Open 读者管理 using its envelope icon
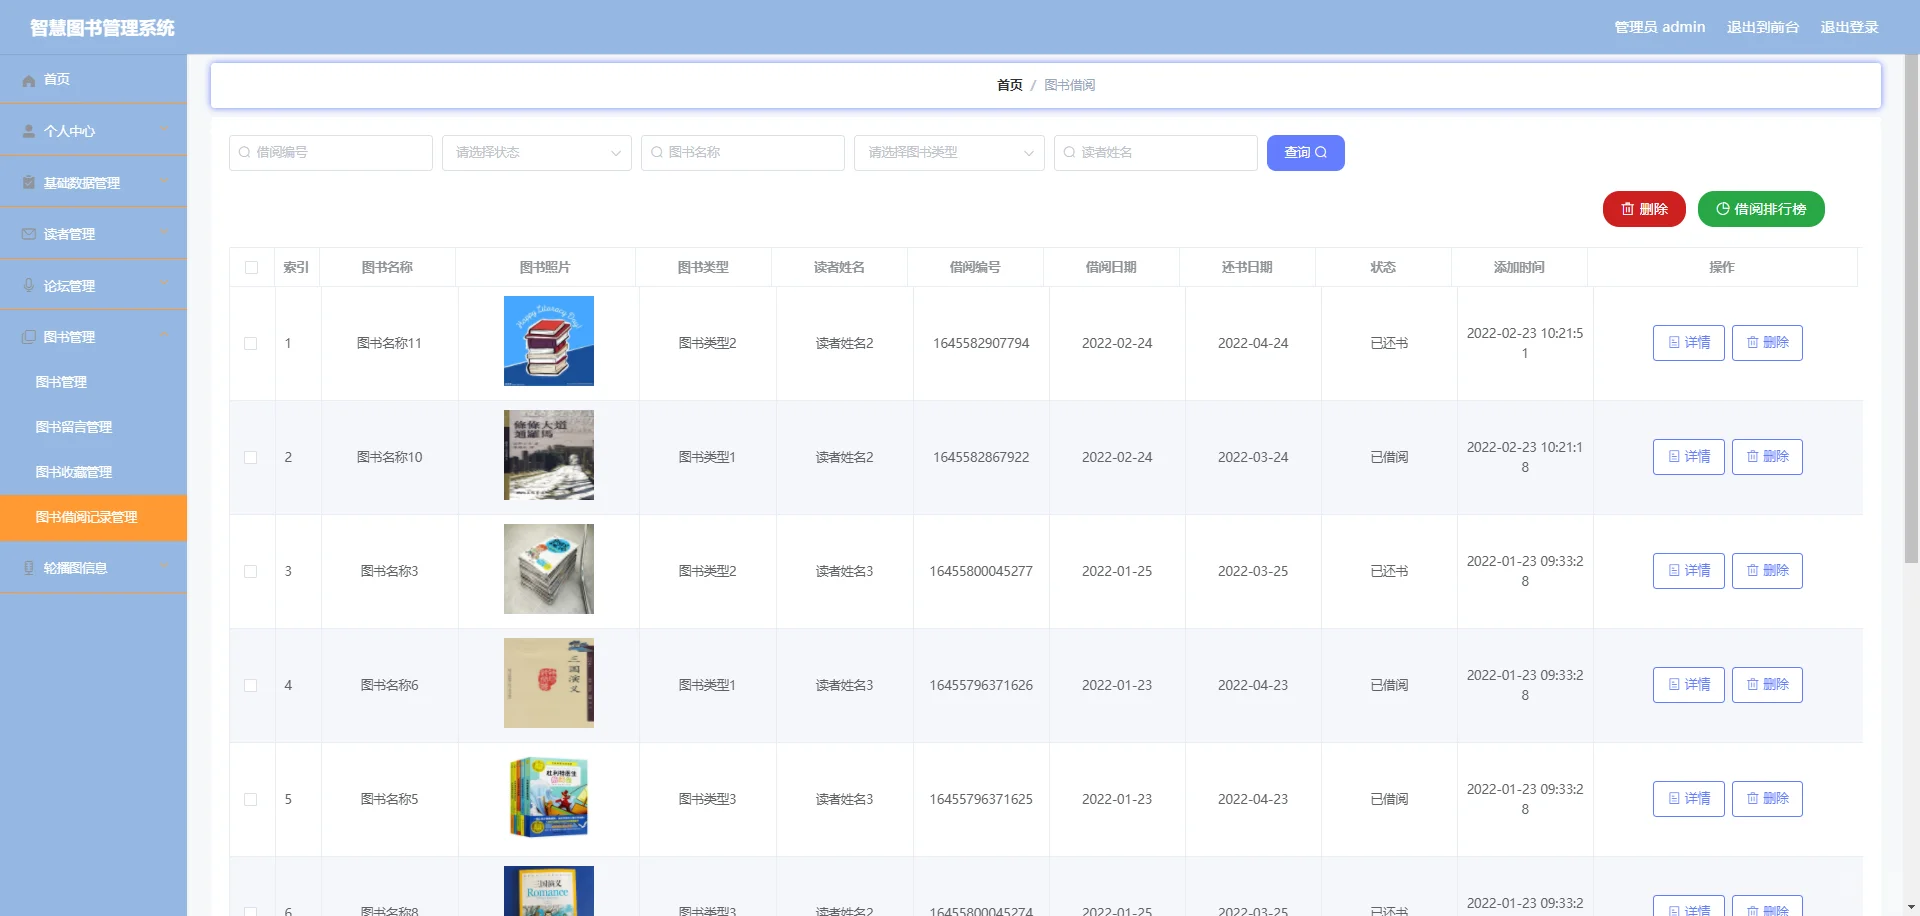The width and height of the screenshot is (1920, 916). pos(26,233)
